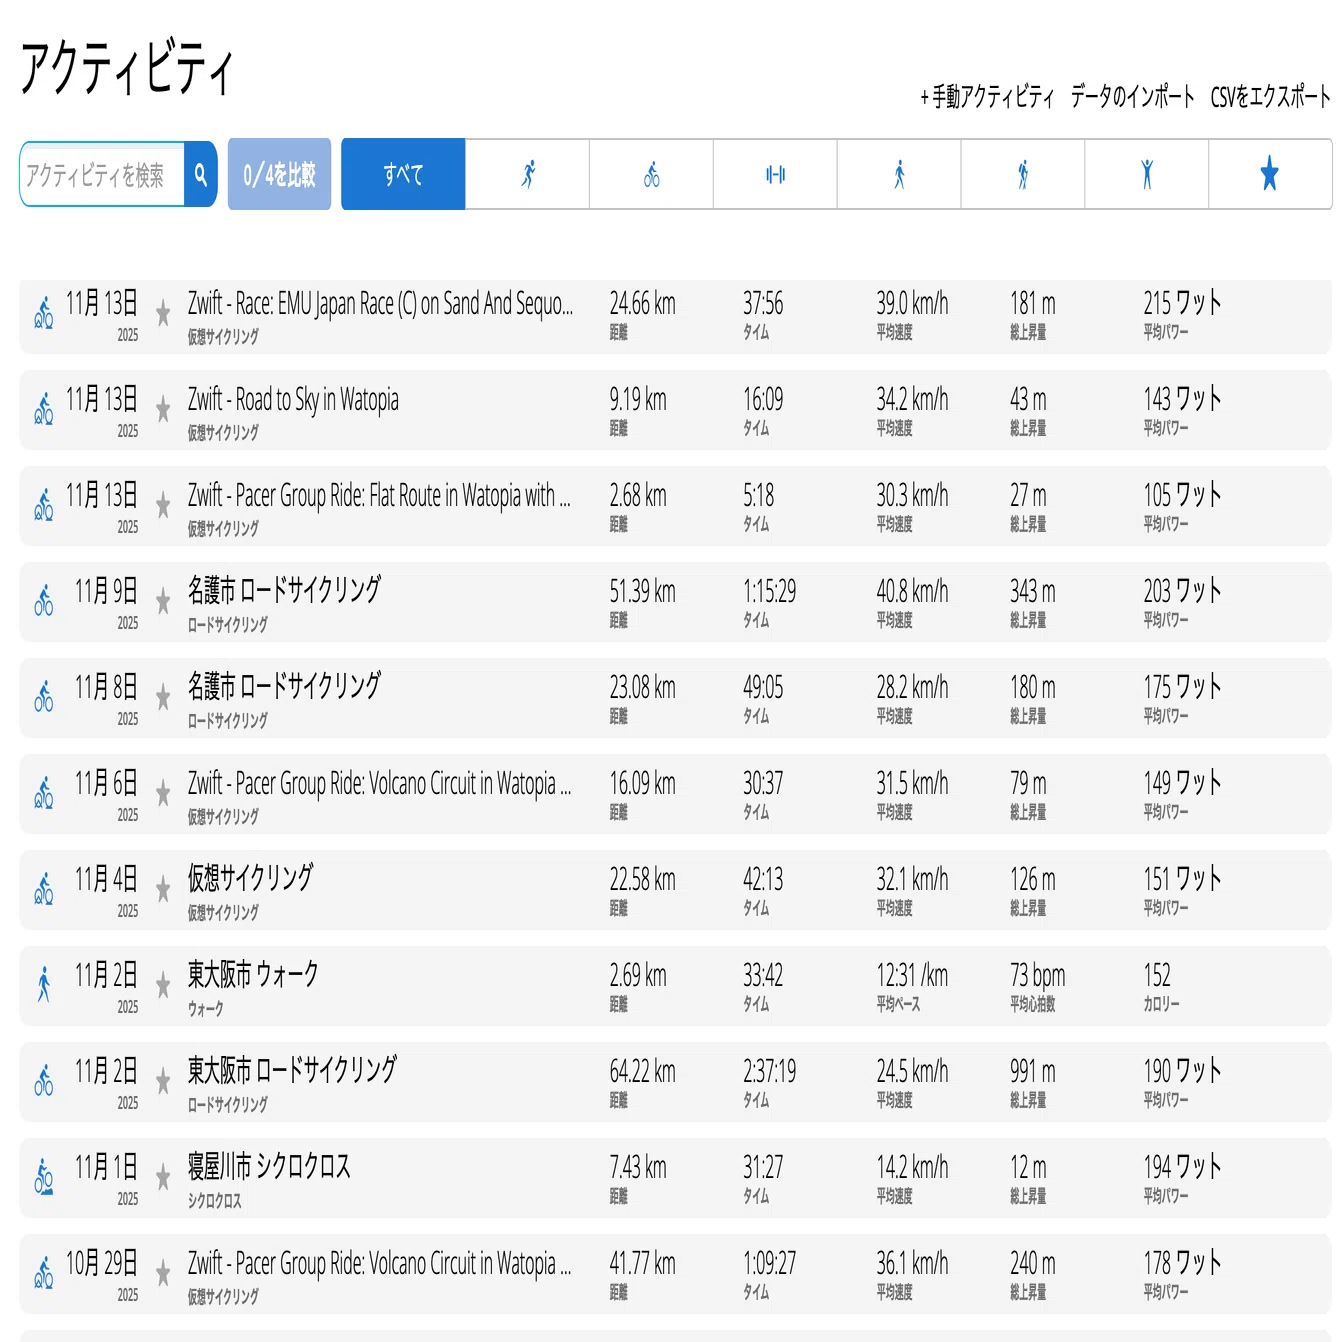Toggle favorite star for 寝屋川市 シクロクロス

(163, 1178)
